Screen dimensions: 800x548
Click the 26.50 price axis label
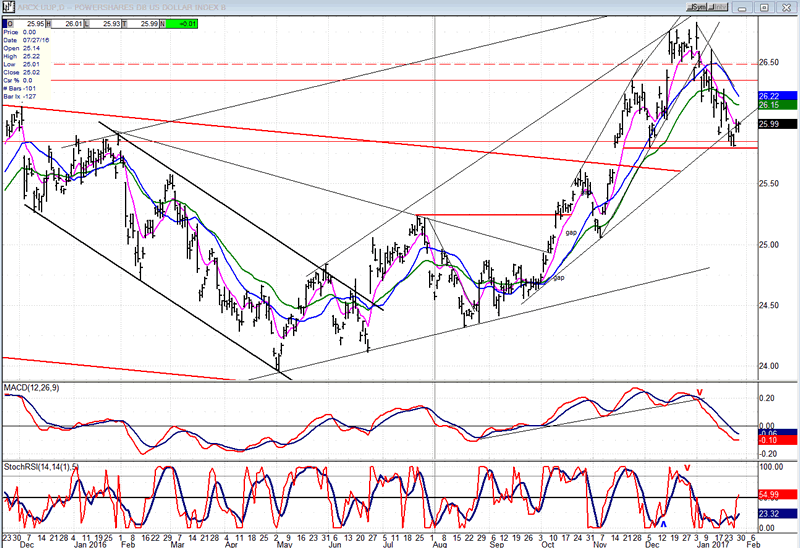tap(769, 62)
